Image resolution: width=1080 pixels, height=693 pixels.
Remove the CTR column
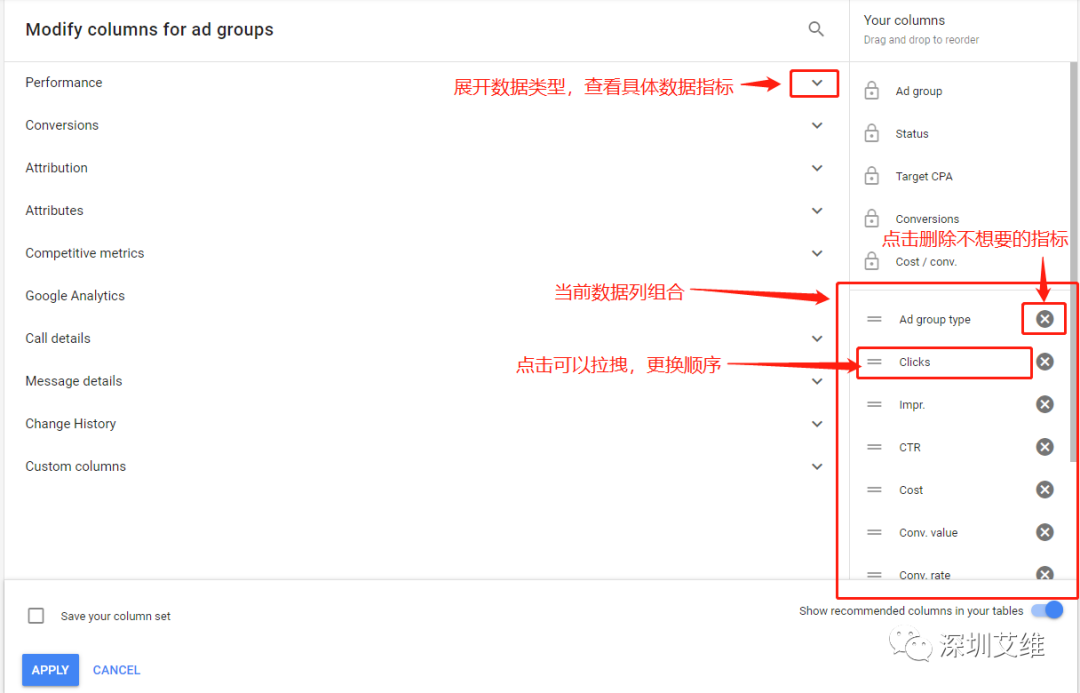click(1044, 447)
